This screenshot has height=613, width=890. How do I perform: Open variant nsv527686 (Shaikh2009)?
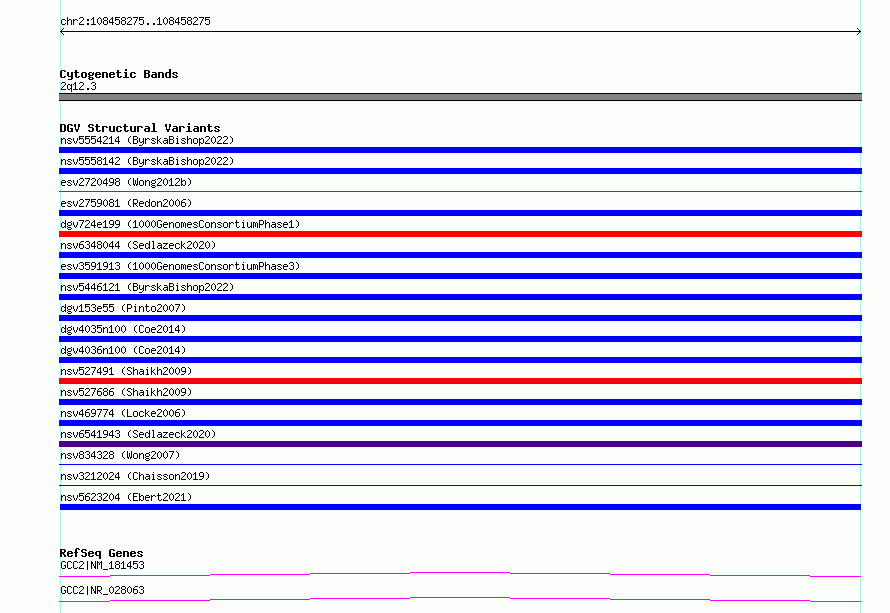coord(126,392)
